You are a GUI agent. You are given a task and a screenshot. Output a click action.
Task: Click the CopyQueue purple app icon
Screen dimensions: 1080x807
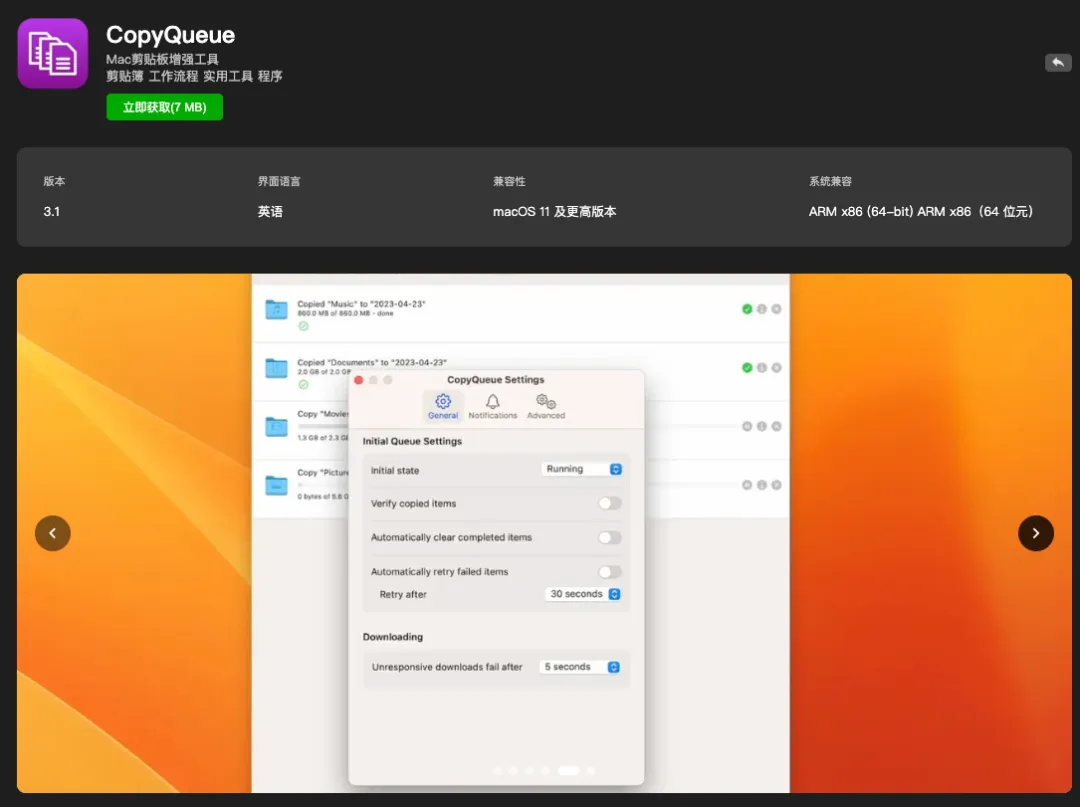[52, 54]
